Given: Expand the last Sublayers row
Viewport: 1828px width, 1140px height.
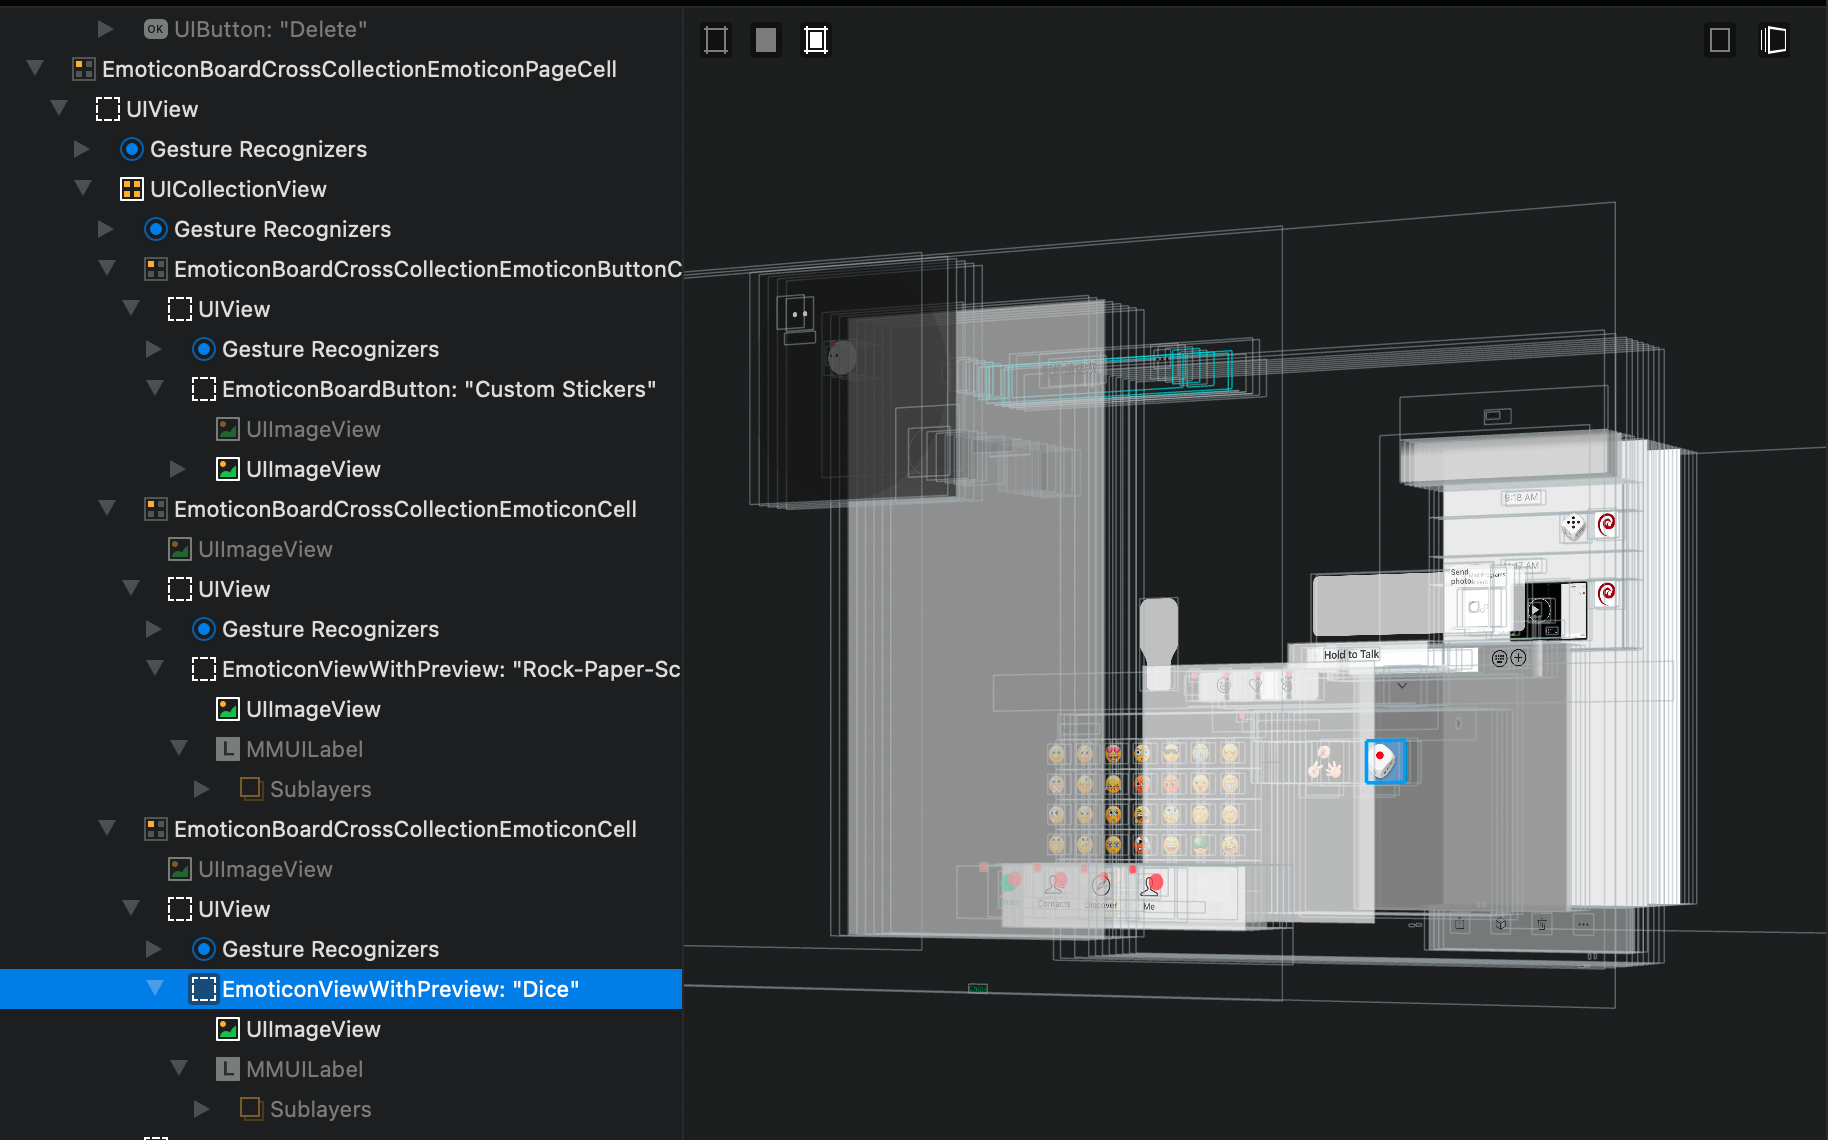Looking at the screenshot, I should pyautogui.click(x=201, y=1109).
